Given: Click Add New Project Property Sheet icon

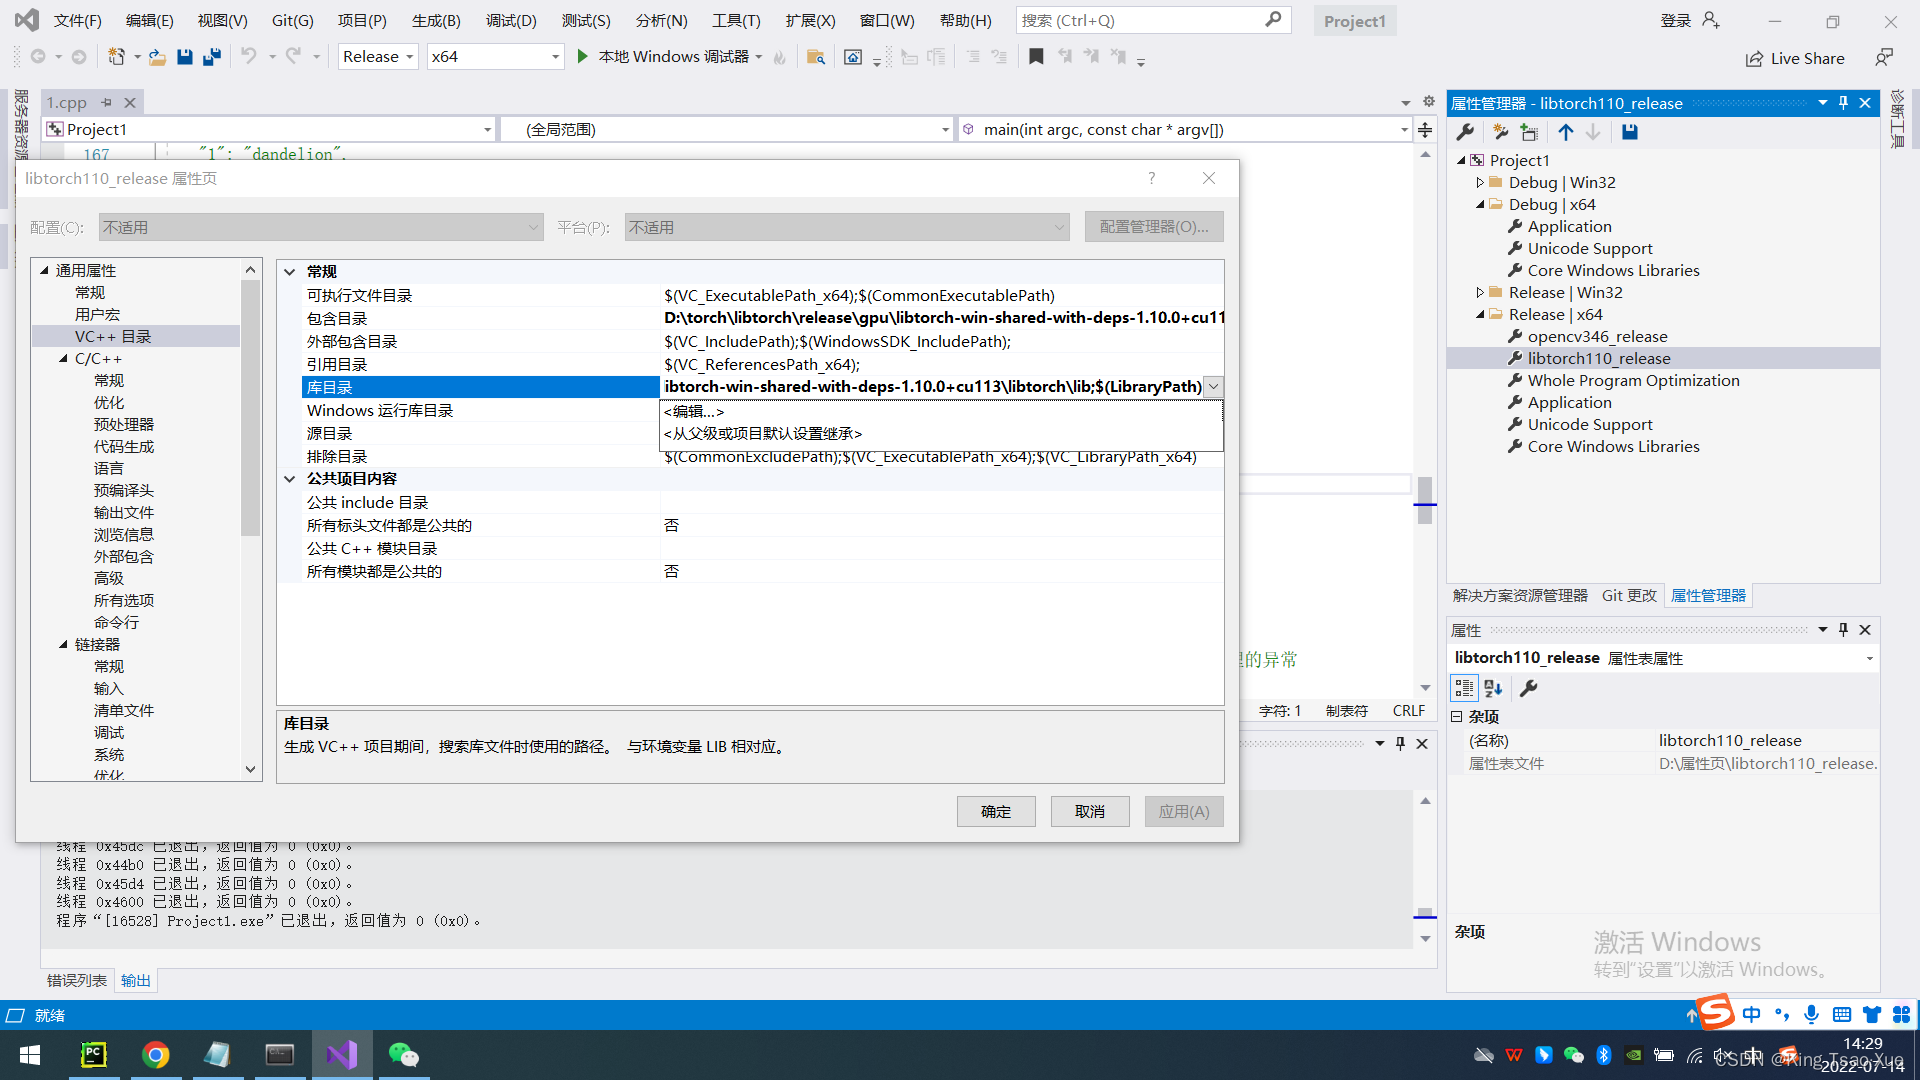Looking at the screenshot, I should (x=1499, y=132).
